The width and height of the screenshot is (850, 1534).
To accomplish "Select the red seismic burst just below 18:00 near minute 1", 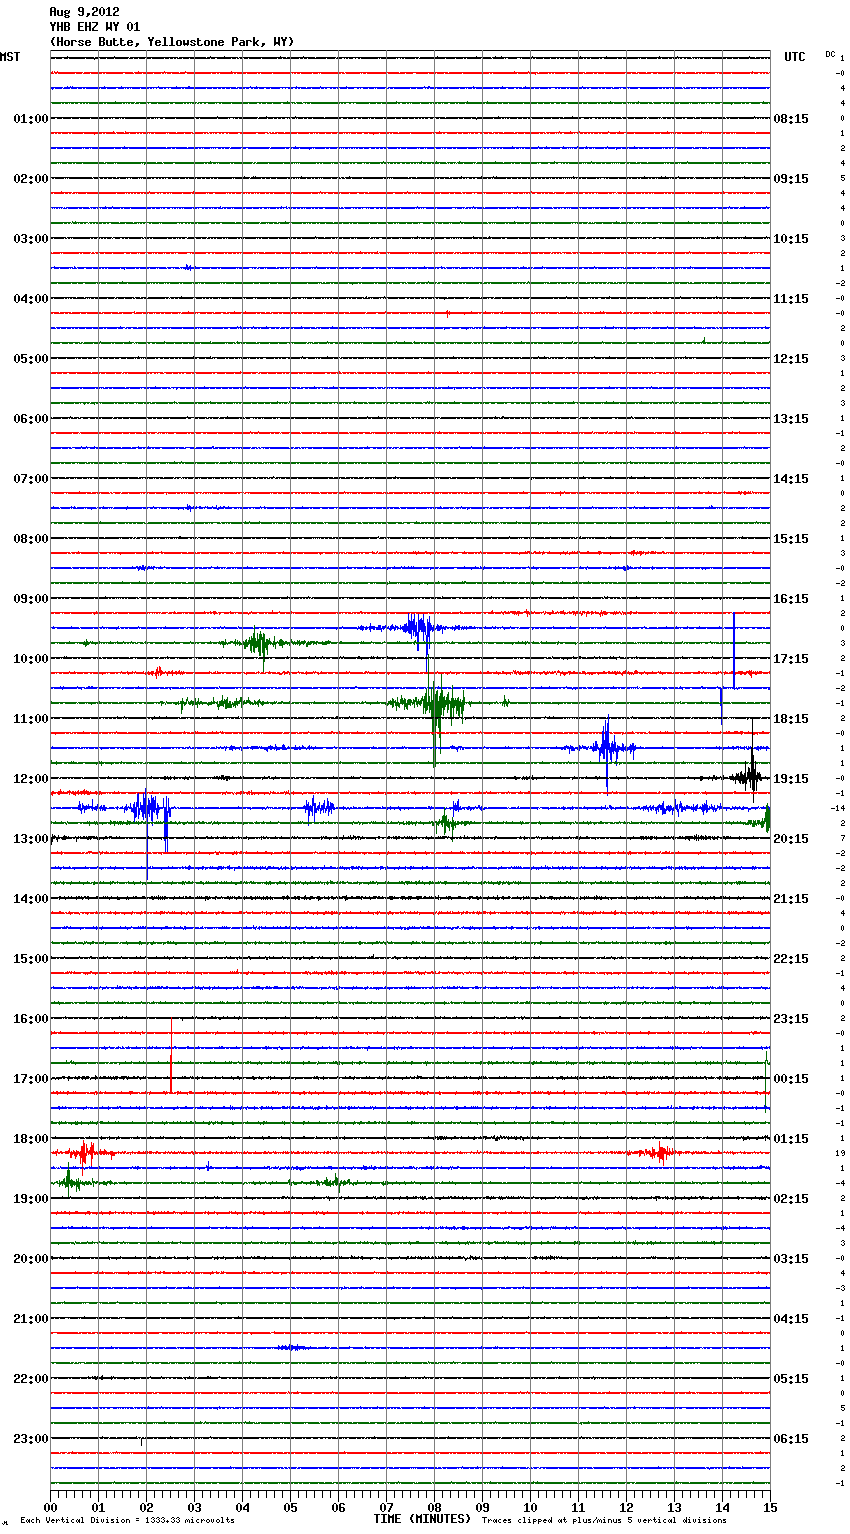I will pos(86,1153).
